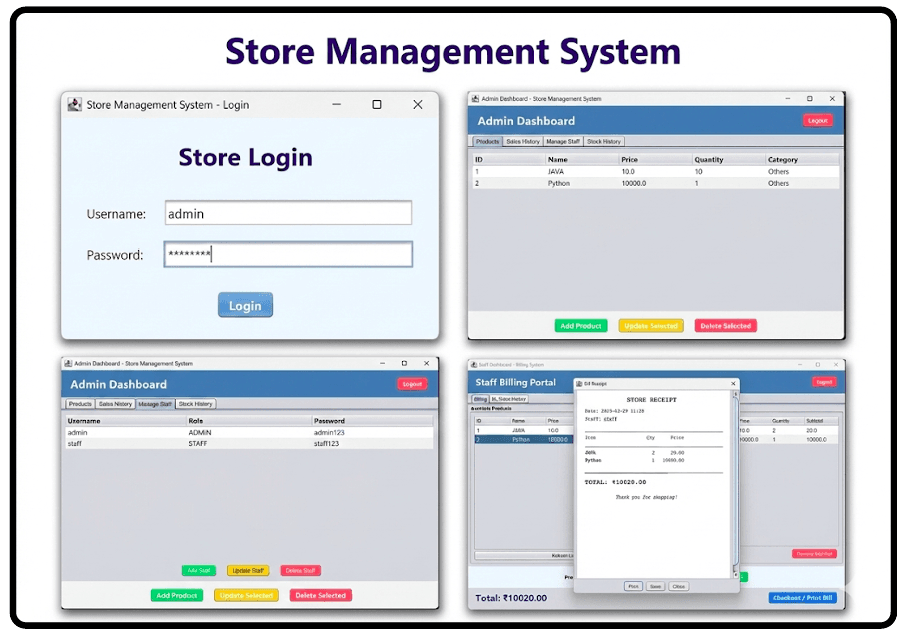Click into the Username input field
The width and height of the screenshot is (909, 638).
(x=288, y=213)
